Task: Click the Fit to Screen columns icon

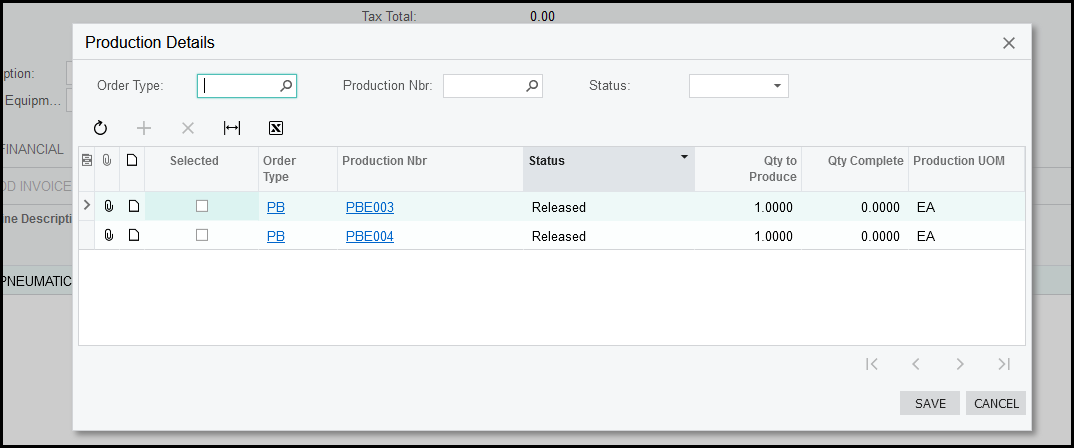Action: (x=232, y=128)
